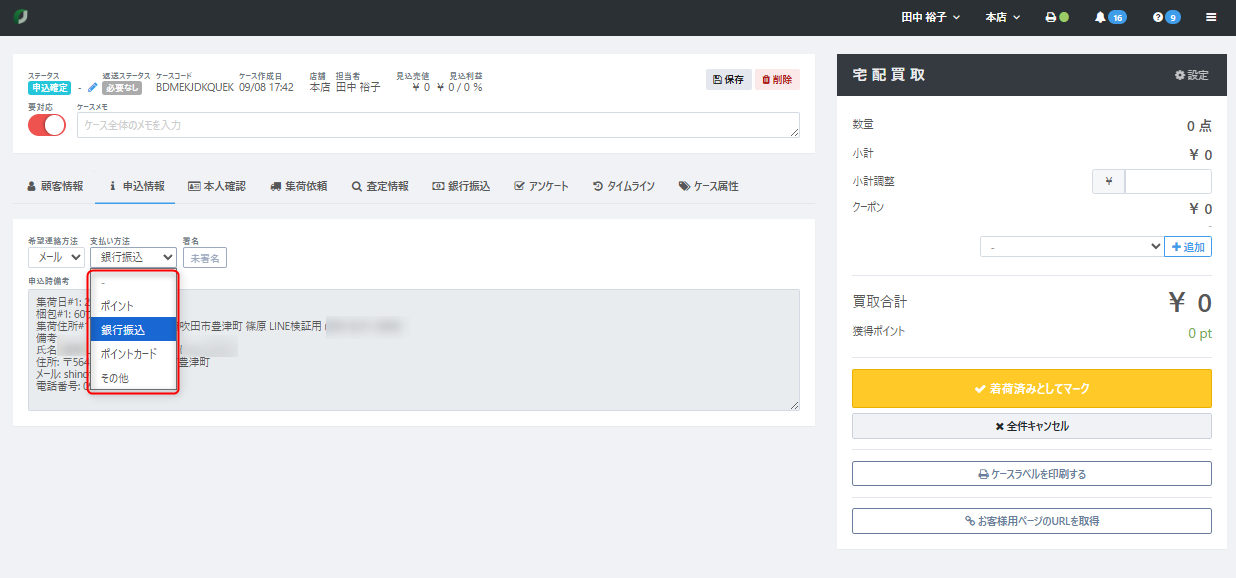Focus the 小計調整 amount field

1168,182
